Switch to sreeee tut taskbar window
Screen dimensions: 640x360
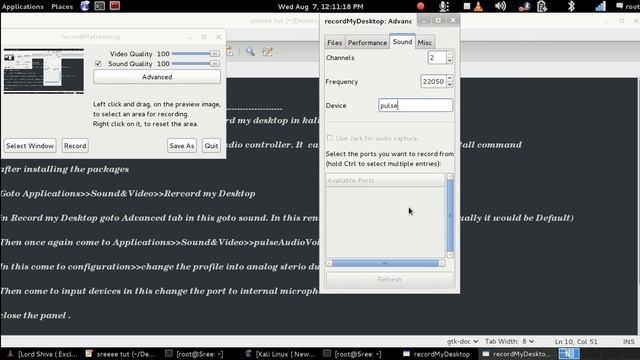point(120,354)
